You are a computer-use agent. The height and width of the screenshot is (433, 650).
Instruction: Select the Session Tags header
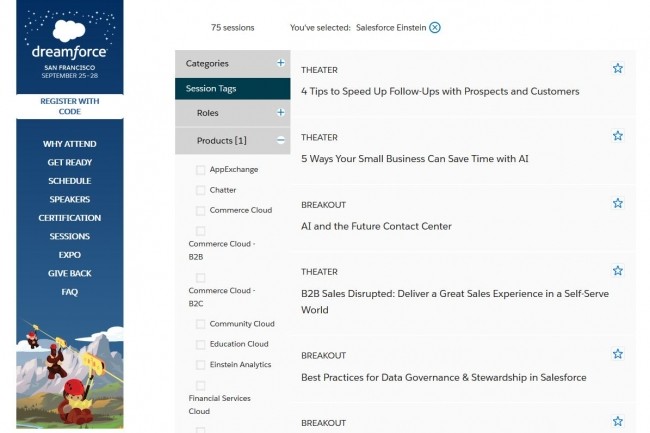233,88
